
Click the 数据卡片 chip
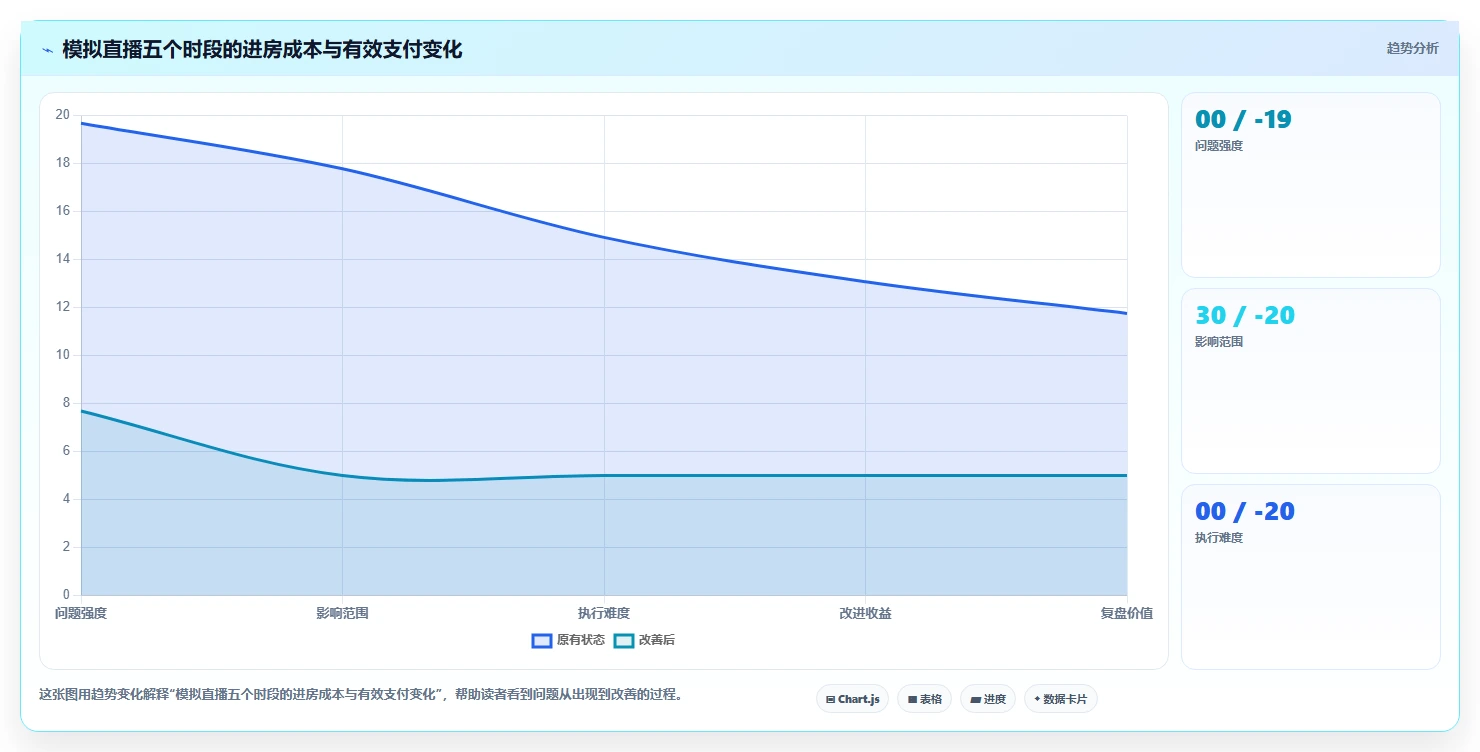click(x=1061, y=699)
